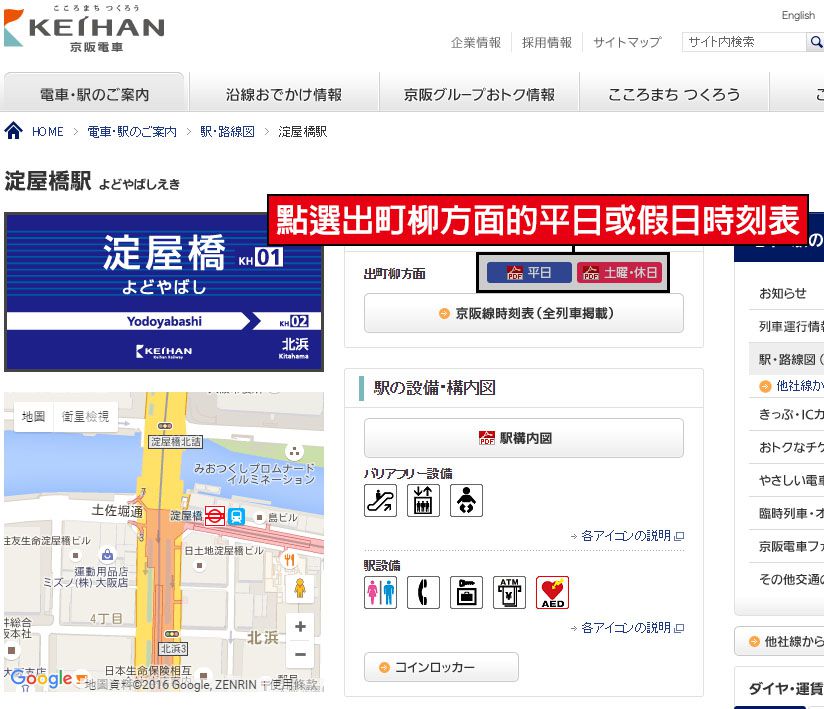Click the coin locker facility icon
The height and width of the screenshot is (709, 824).
[467, 592]
